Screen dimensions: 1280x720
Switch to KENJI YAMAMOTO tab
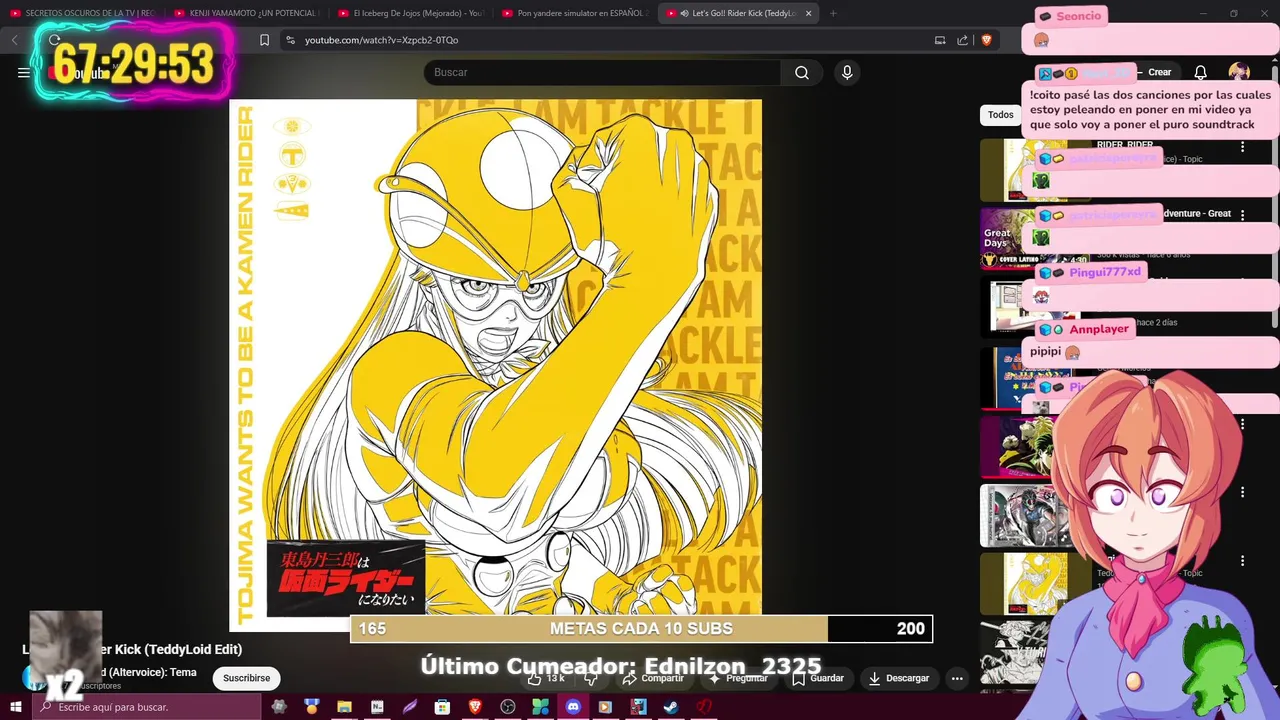click(x=246, y=13)
